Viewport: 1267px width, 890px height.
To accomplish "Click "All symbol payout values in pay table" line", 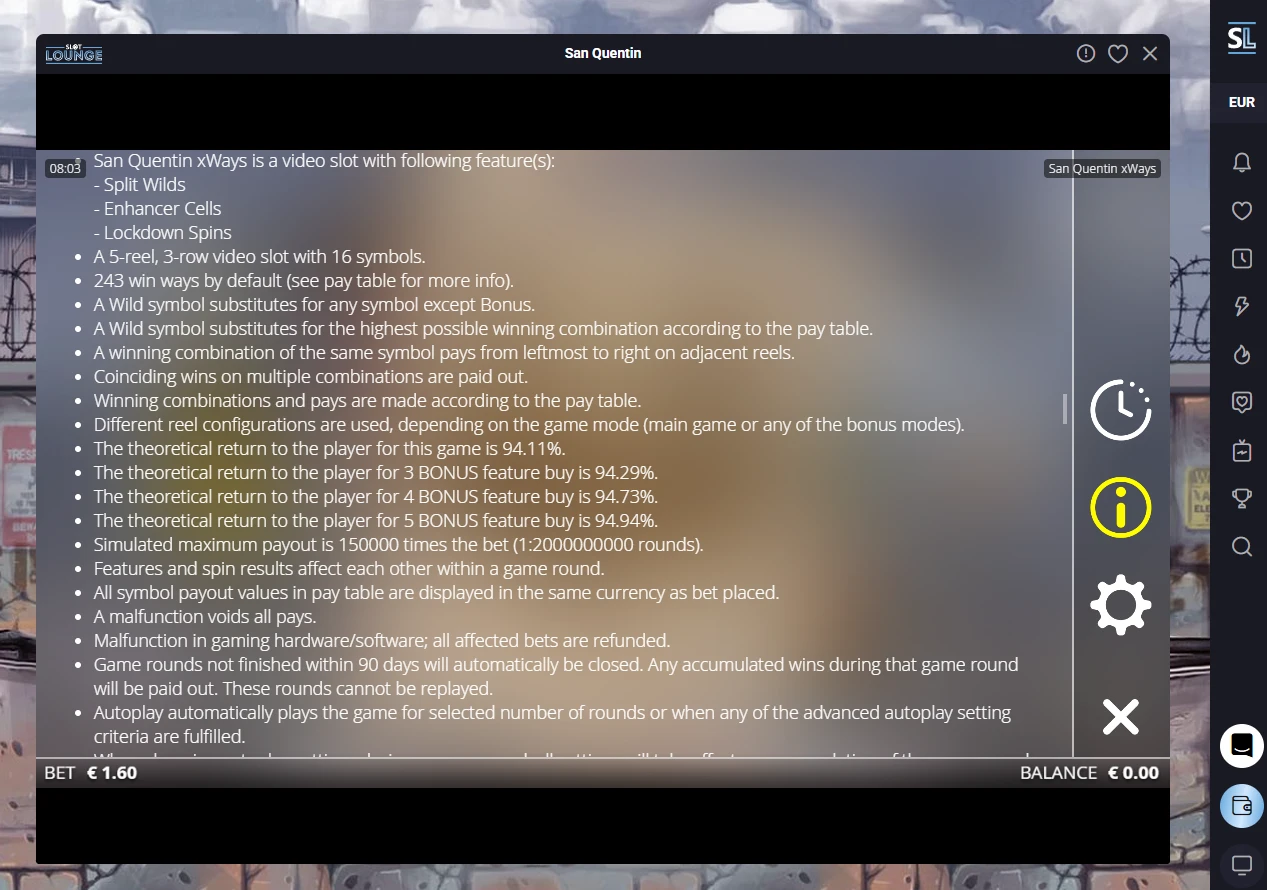I will 436,593.
